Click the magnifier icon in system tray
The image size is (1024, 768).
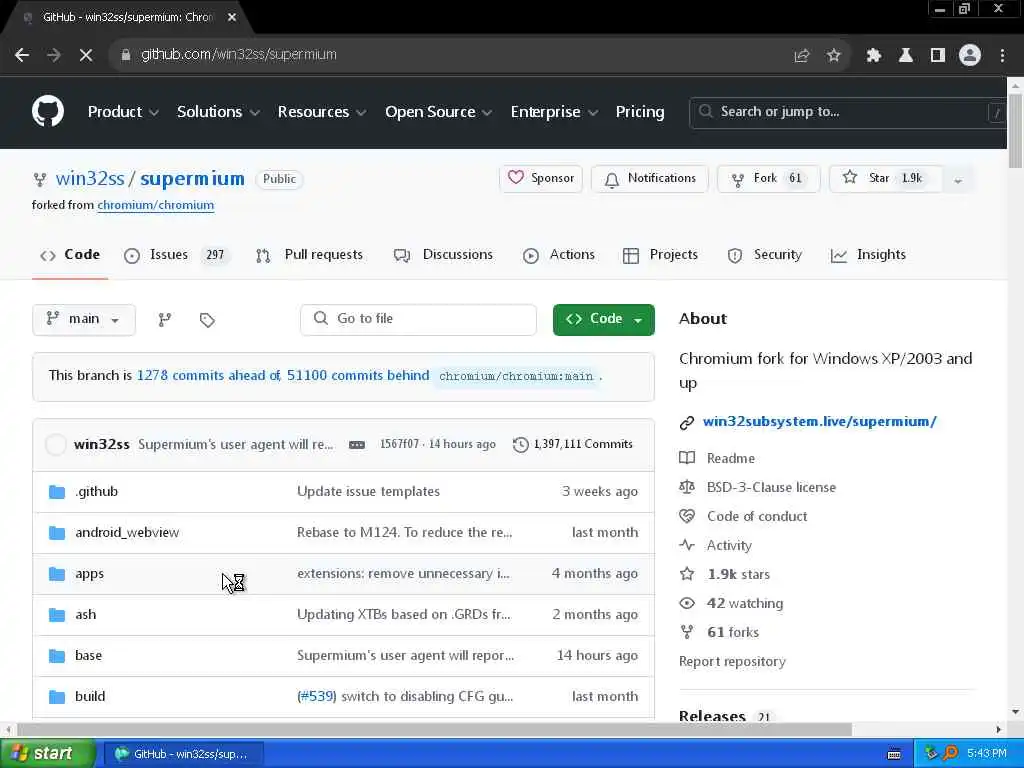click(x=950, y=754)
